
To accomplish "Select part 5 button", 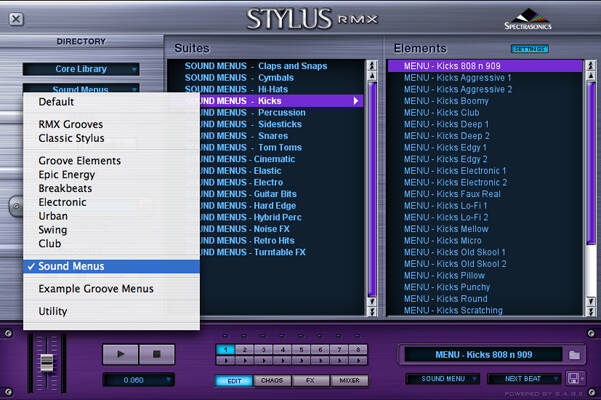I will (x=302, y=349).
